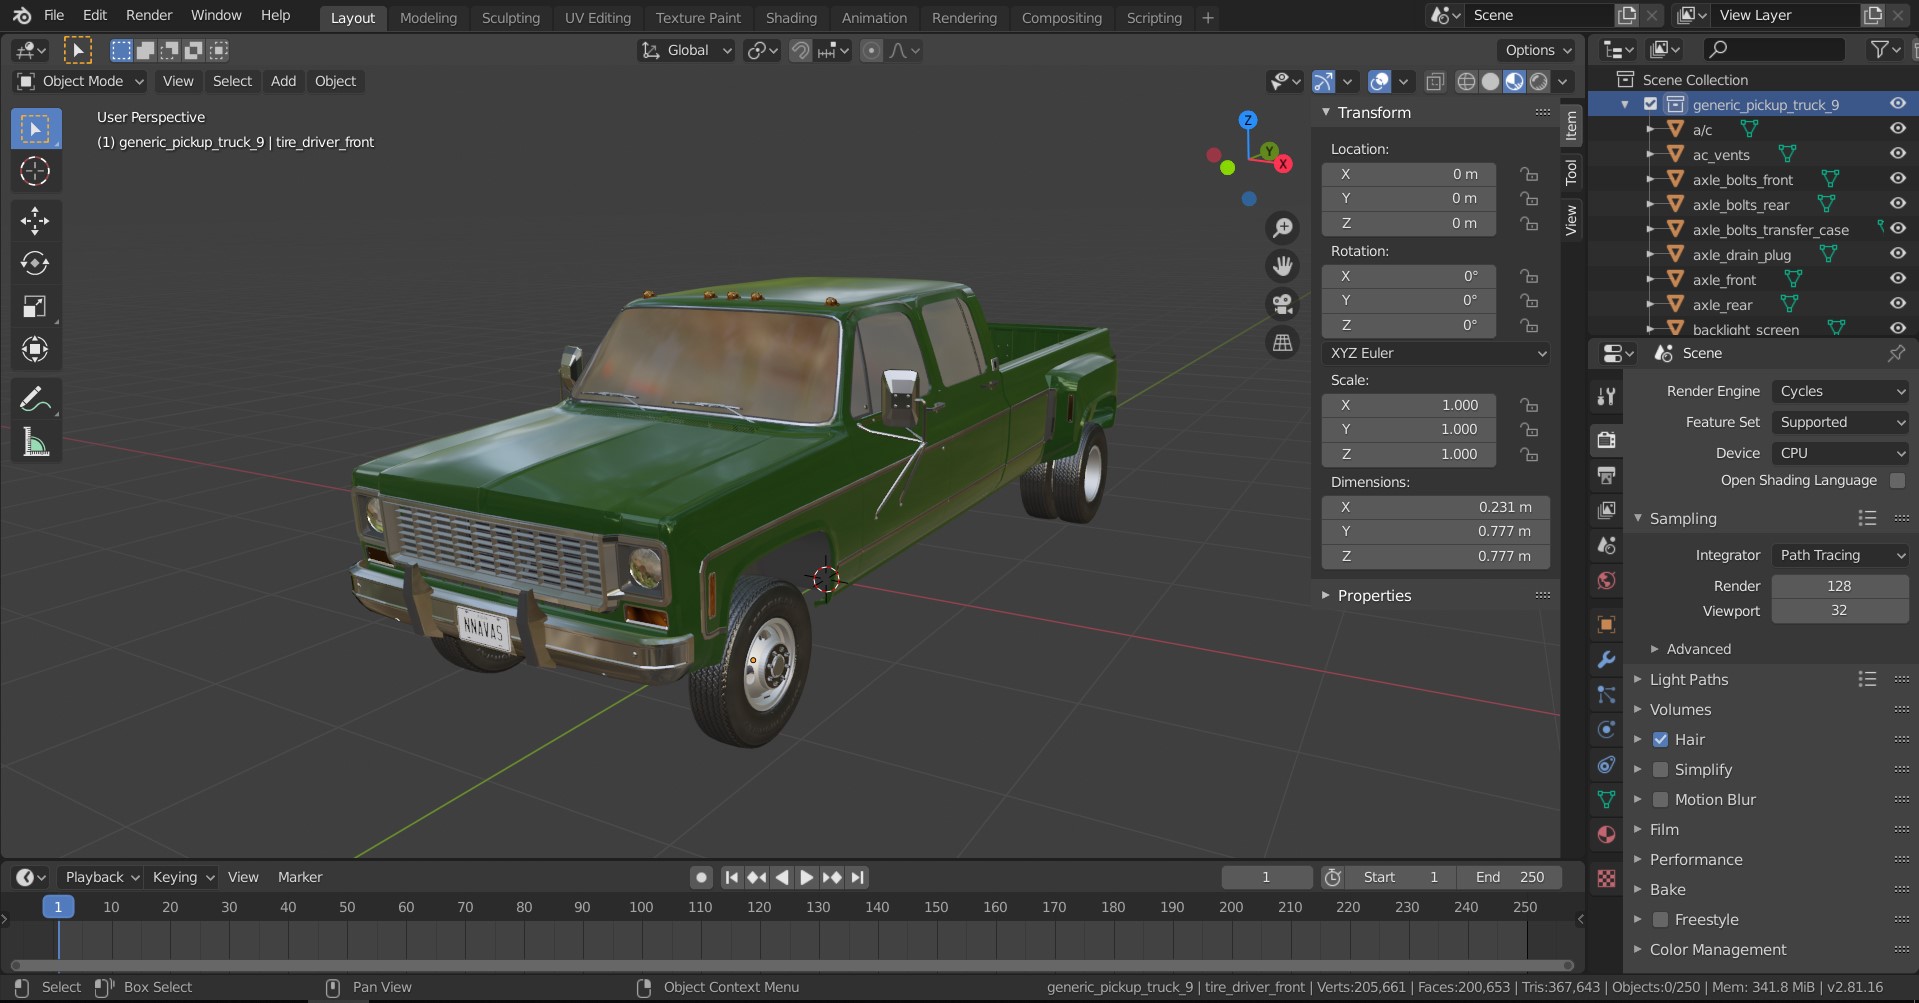Open the Render menu

[x=149, y=15]
